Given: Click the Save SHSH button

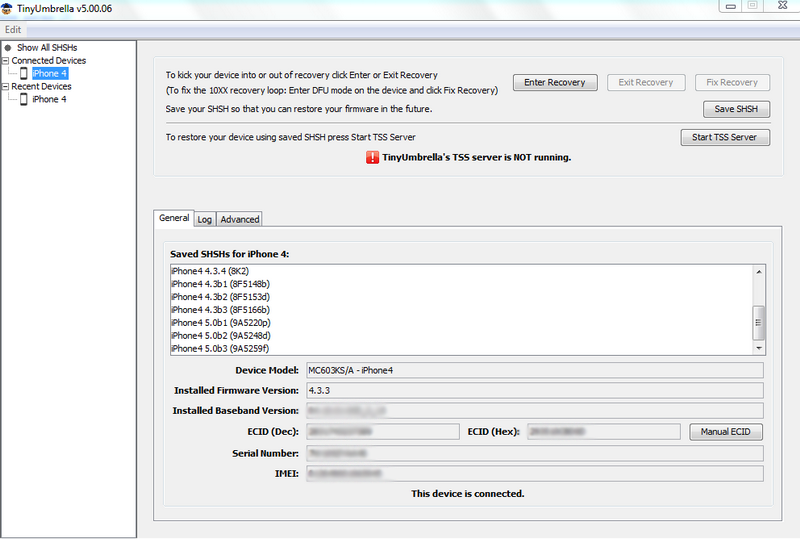Looking at the screenshot, I should click(736, 109).
